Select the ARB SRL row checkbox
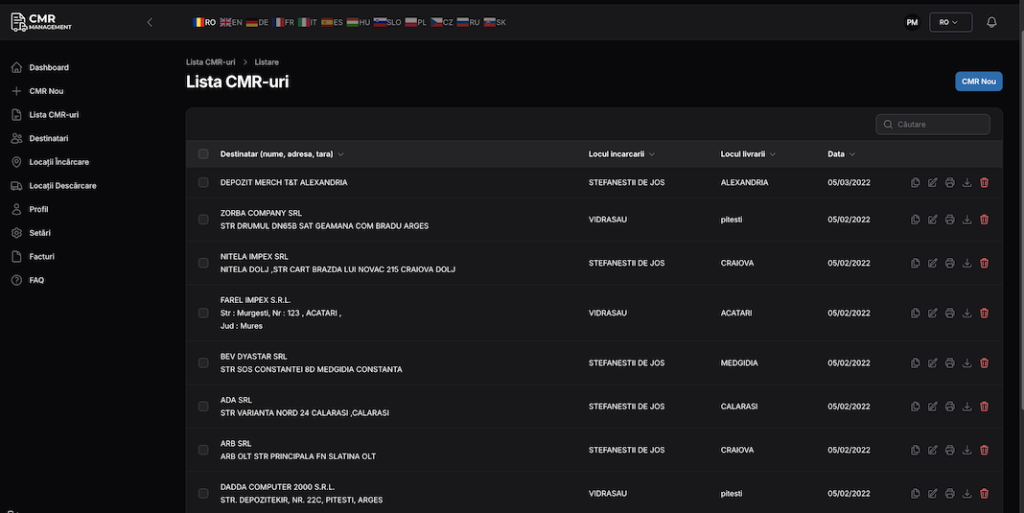Viewport: 1024px width, 513px height. pyautogui.click(x=203, y=450)
